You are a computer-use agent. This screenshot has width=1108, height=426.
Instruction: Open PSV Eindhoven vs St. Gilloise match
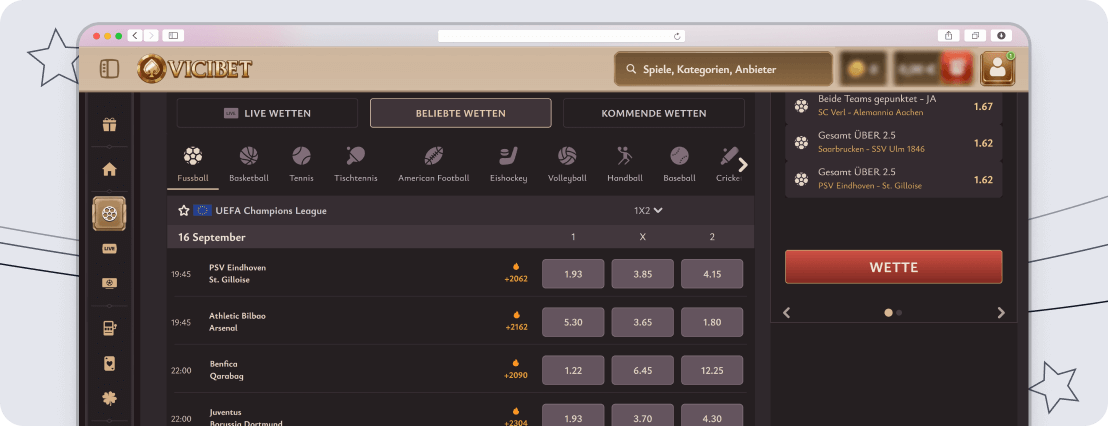(237, 273)
